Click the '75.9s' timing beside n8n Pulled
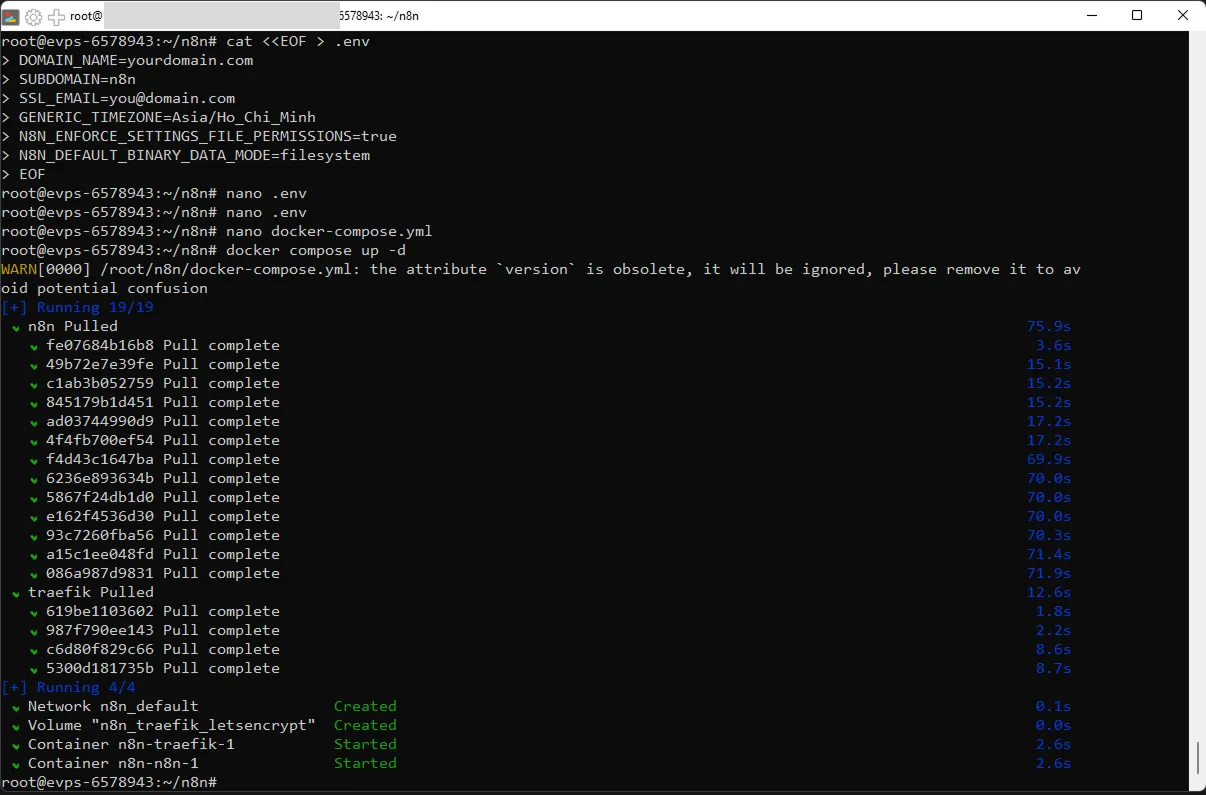 point(1047,326)
